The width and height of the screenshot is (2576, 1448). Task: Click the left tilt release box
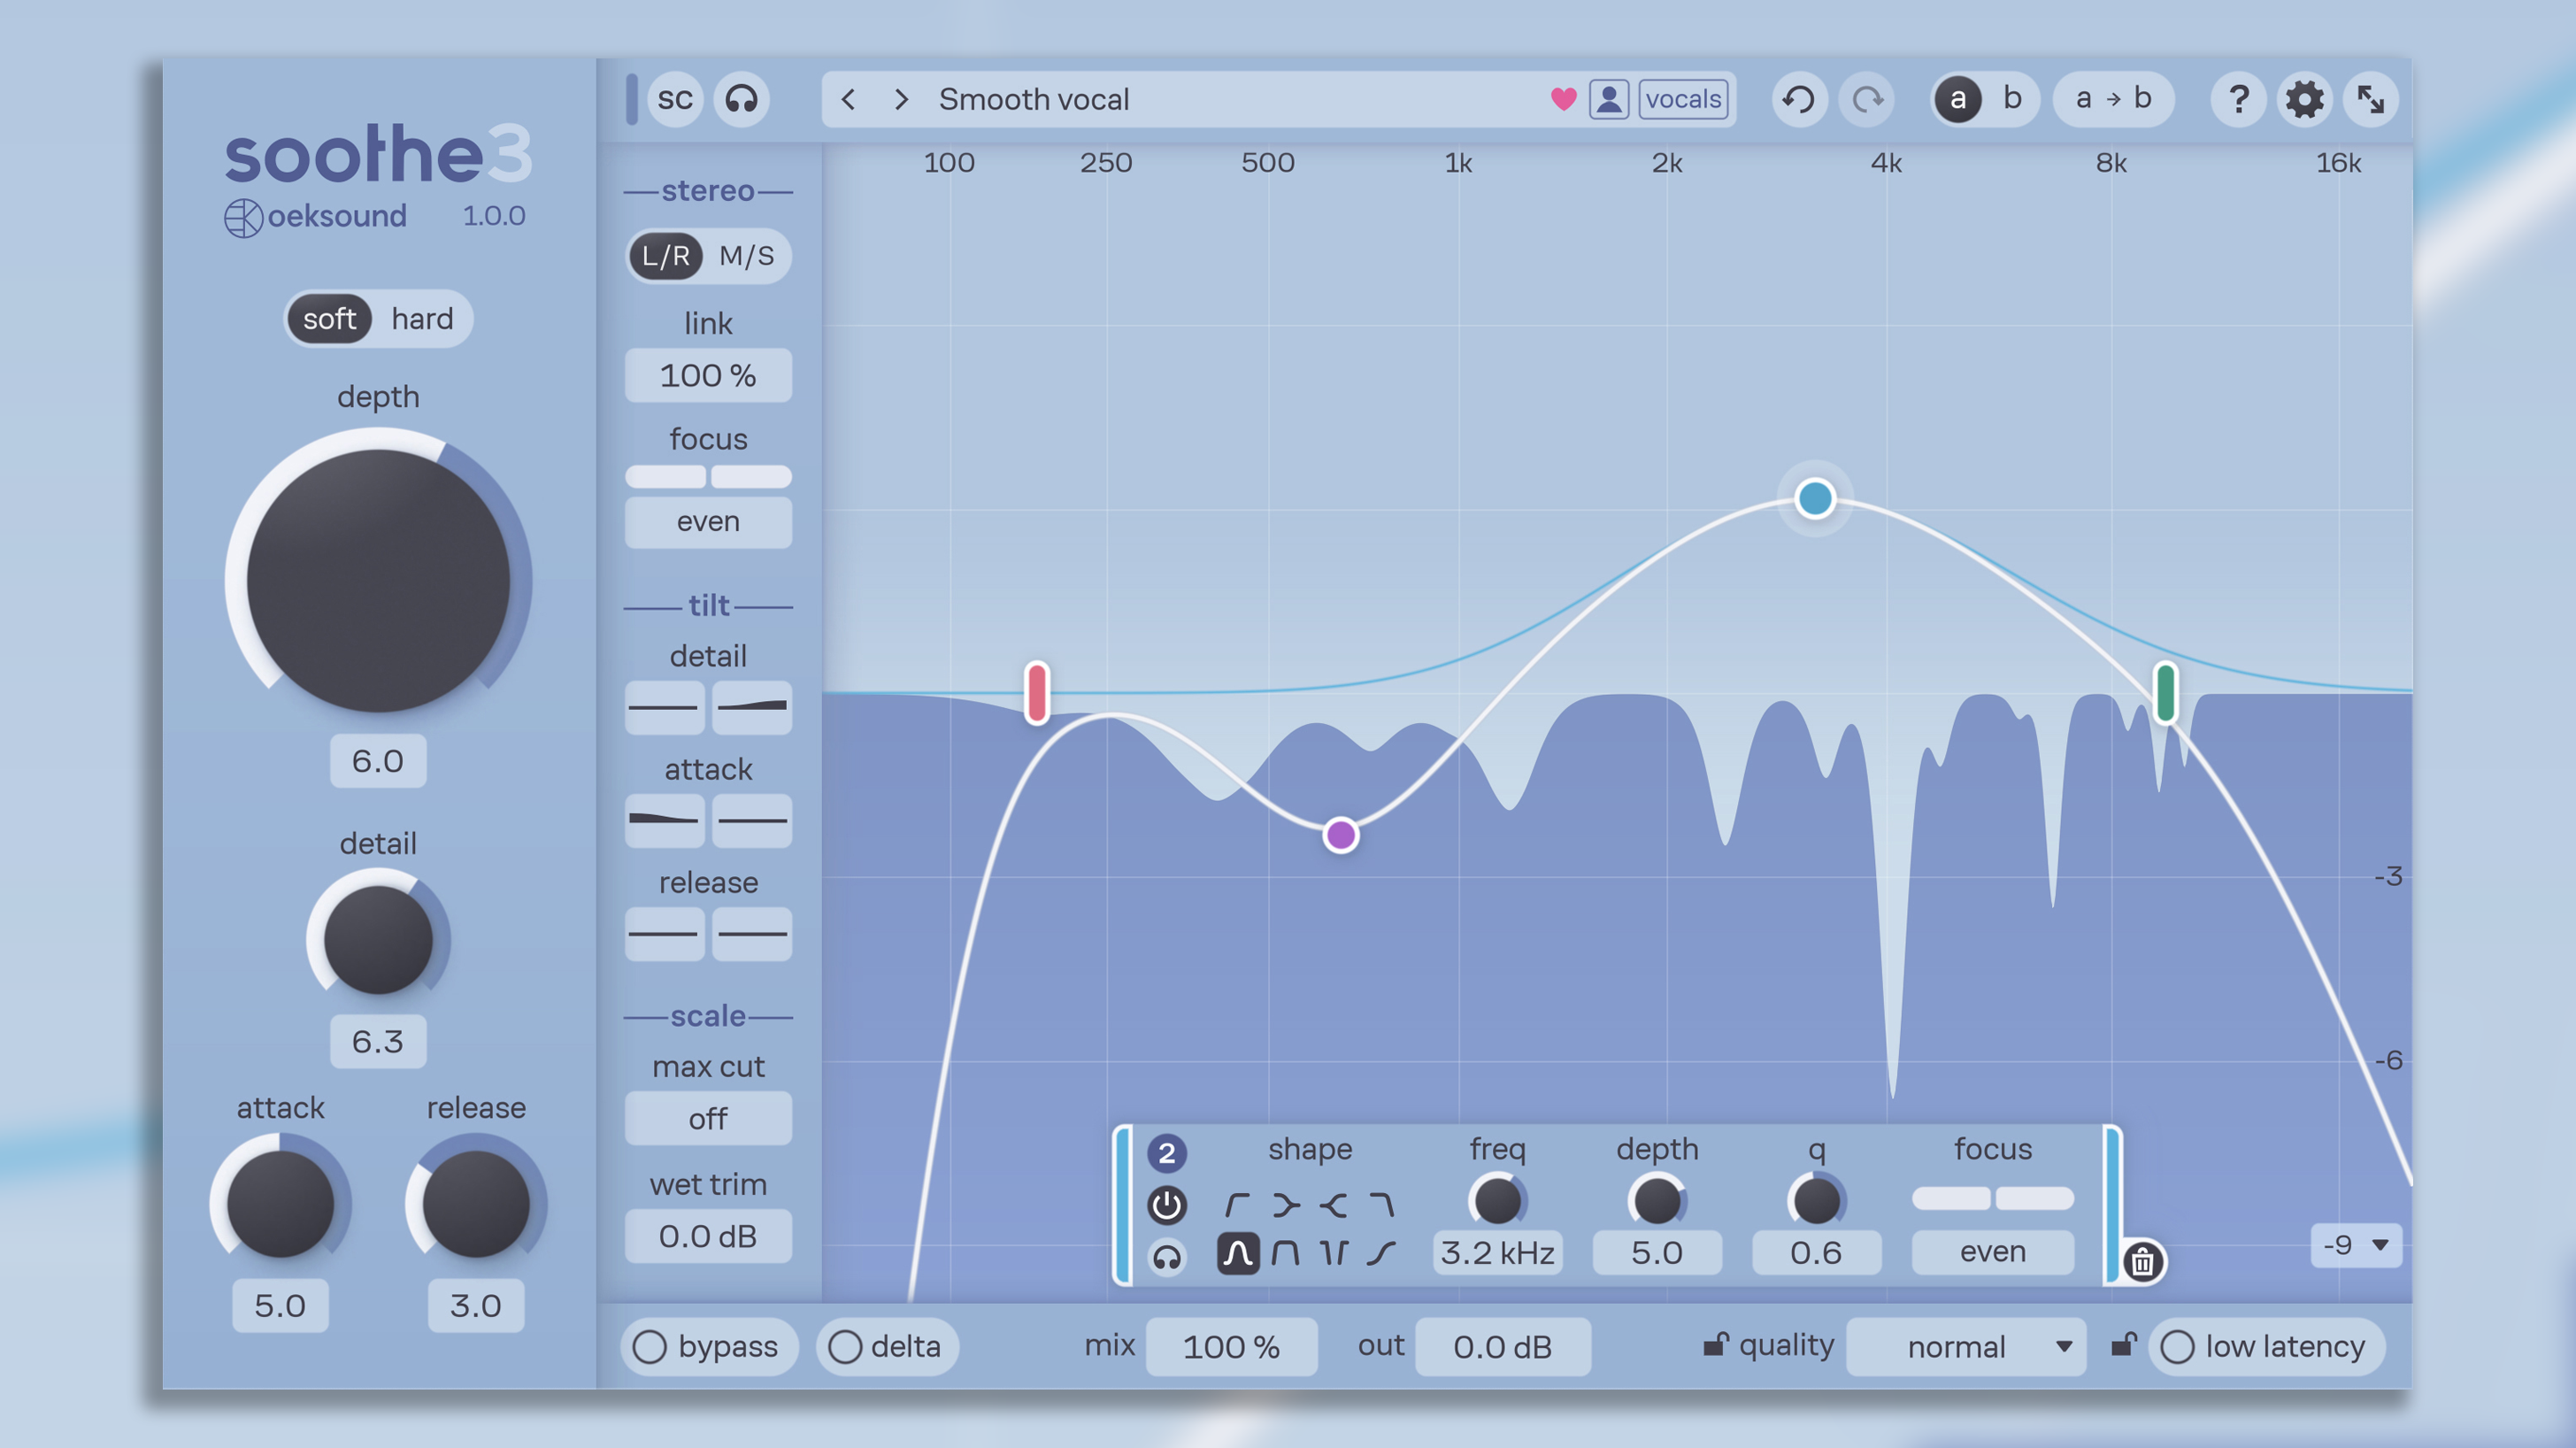tap(664, 933)
